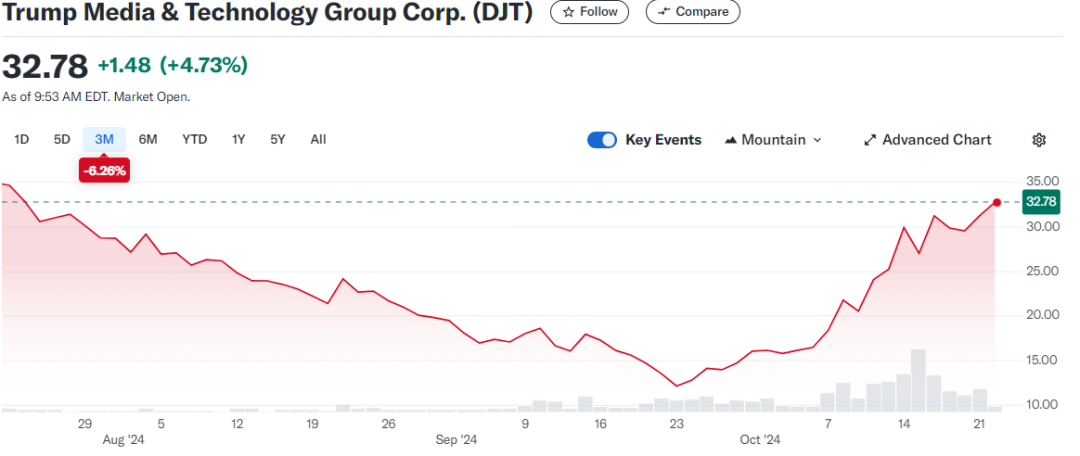Click the Trump Media & Technology Group title
1080x456 pixels.
(x=267, y=13)
